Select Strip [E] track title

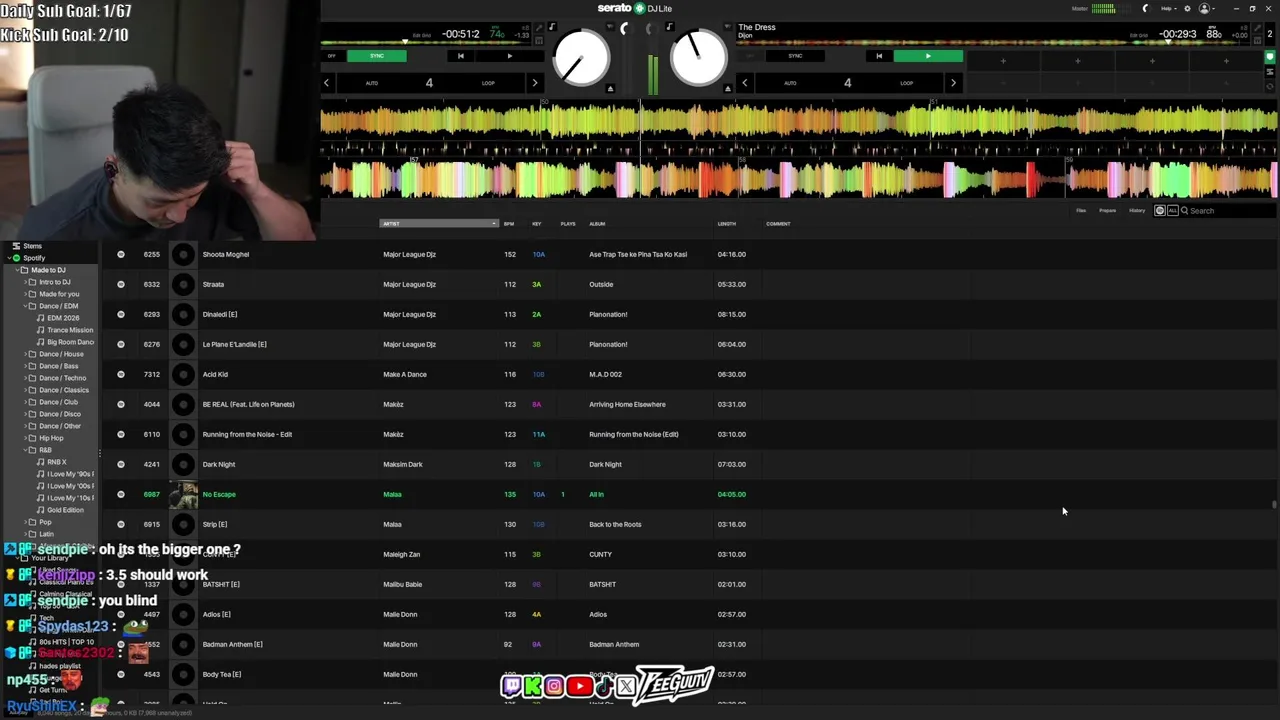point(215,524)
